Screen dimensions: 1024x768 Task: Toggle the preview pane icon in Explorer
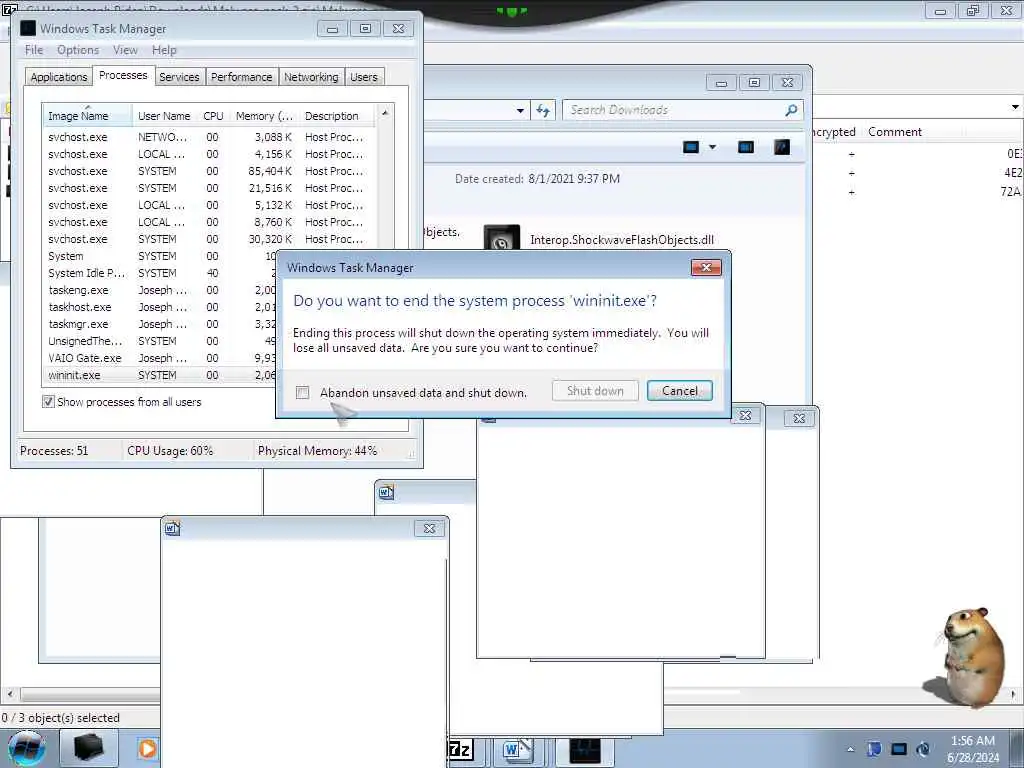tap(746, 147)
